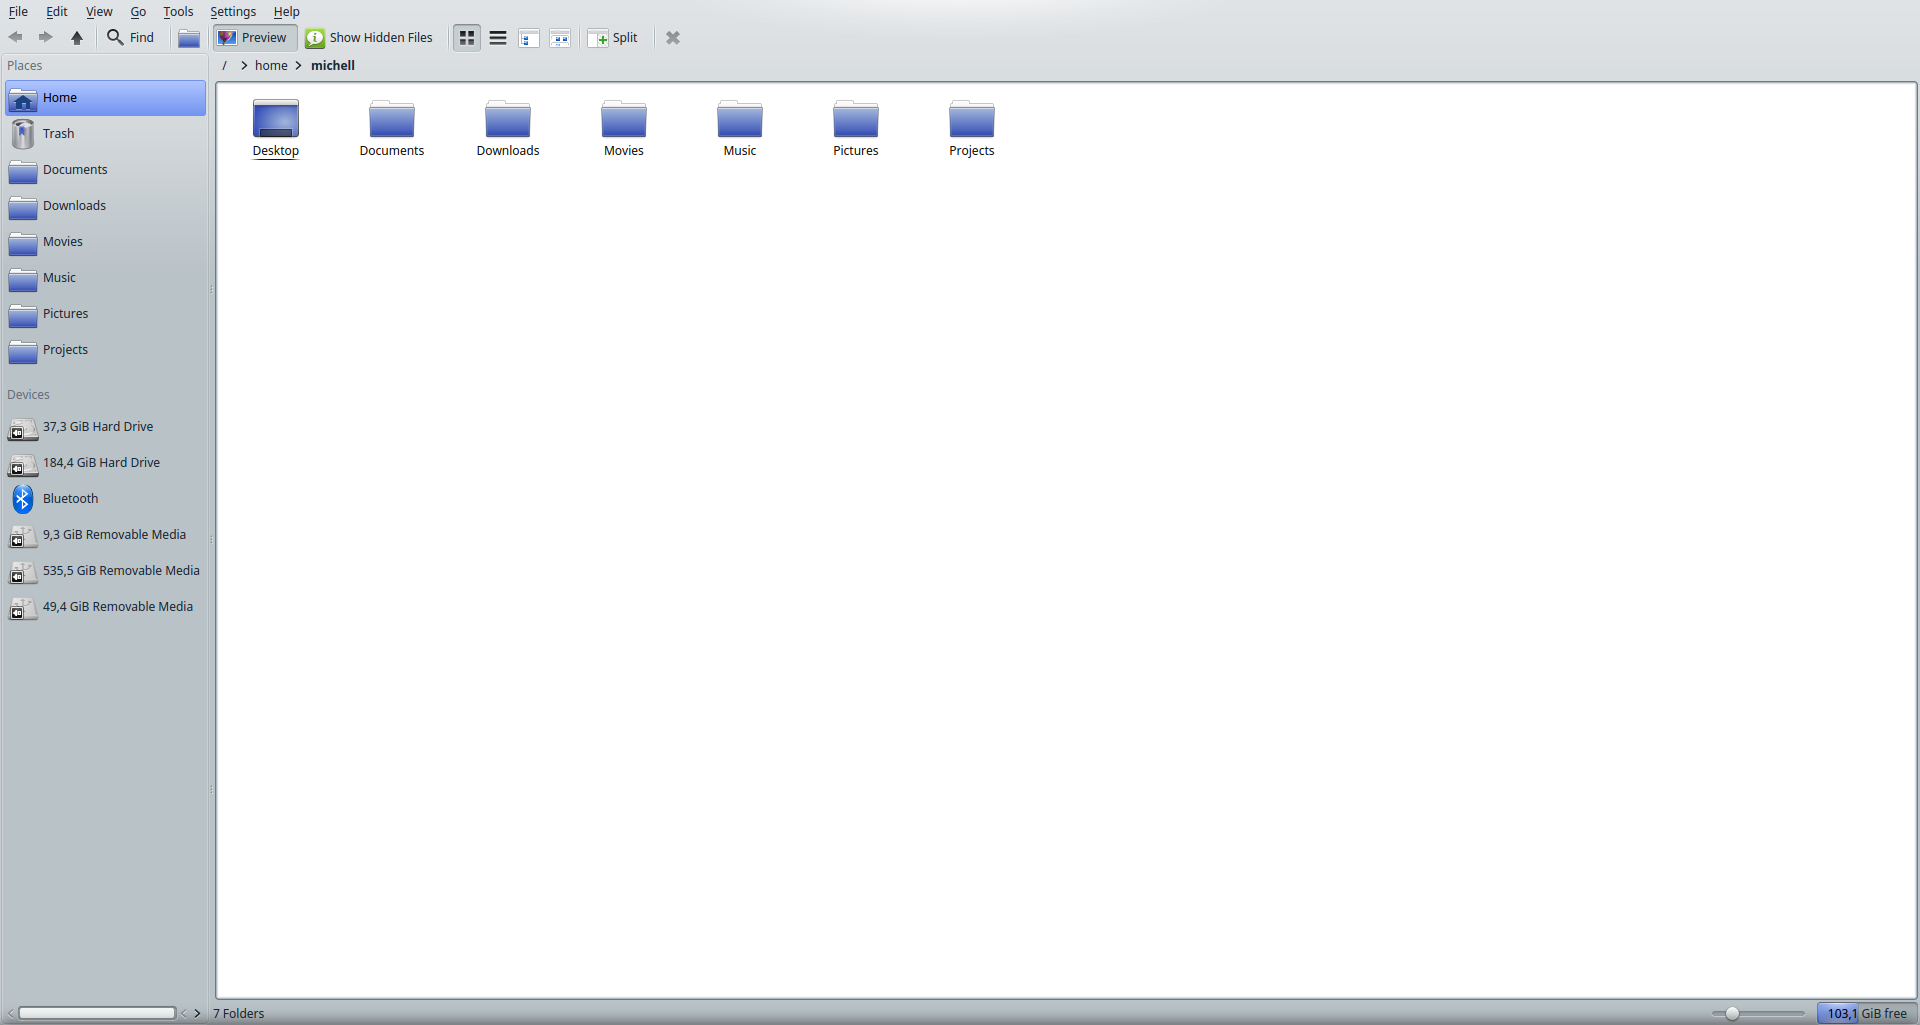The height and width of the screenshot is (1025, 1920).
Task: Go back with the left arrow icon
Action: click(x=16, y=37)
